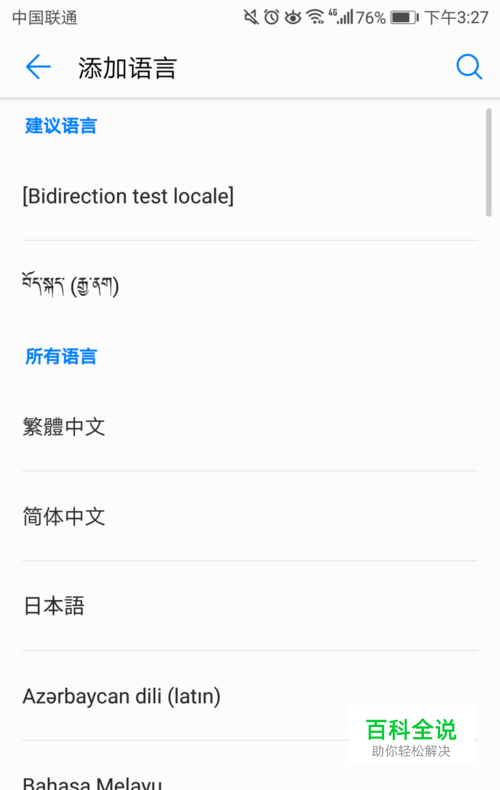Select the Tibetan script language entry

[250, 286]
